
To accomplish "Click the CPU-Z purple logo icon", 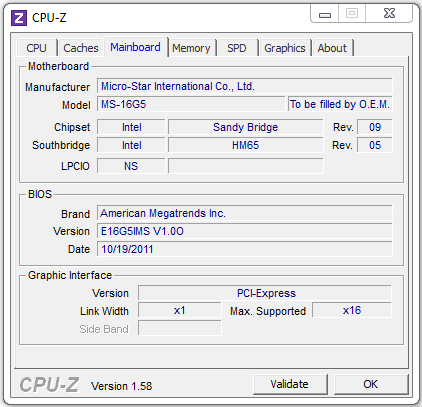I will [19, 18].
